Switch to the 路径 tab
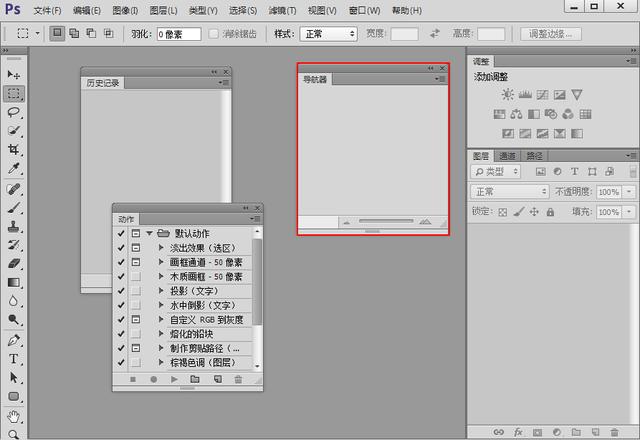640x440 pixels. (534, 156)
